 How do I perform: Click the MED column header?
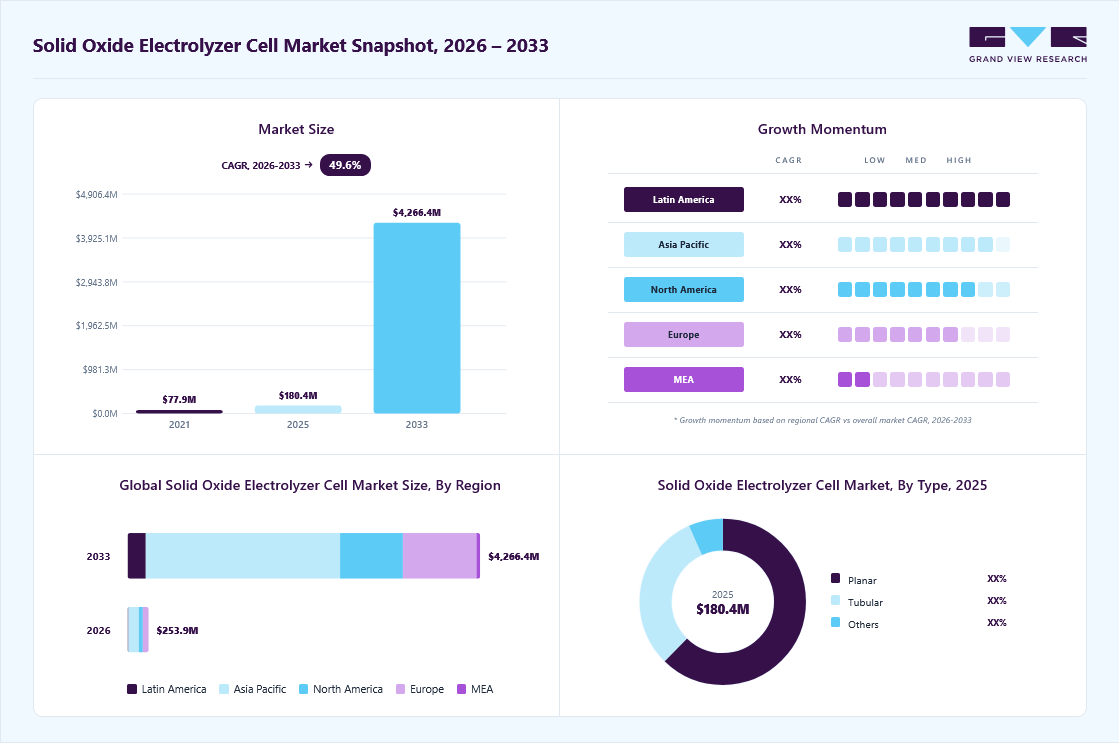[x=916, y=160]
